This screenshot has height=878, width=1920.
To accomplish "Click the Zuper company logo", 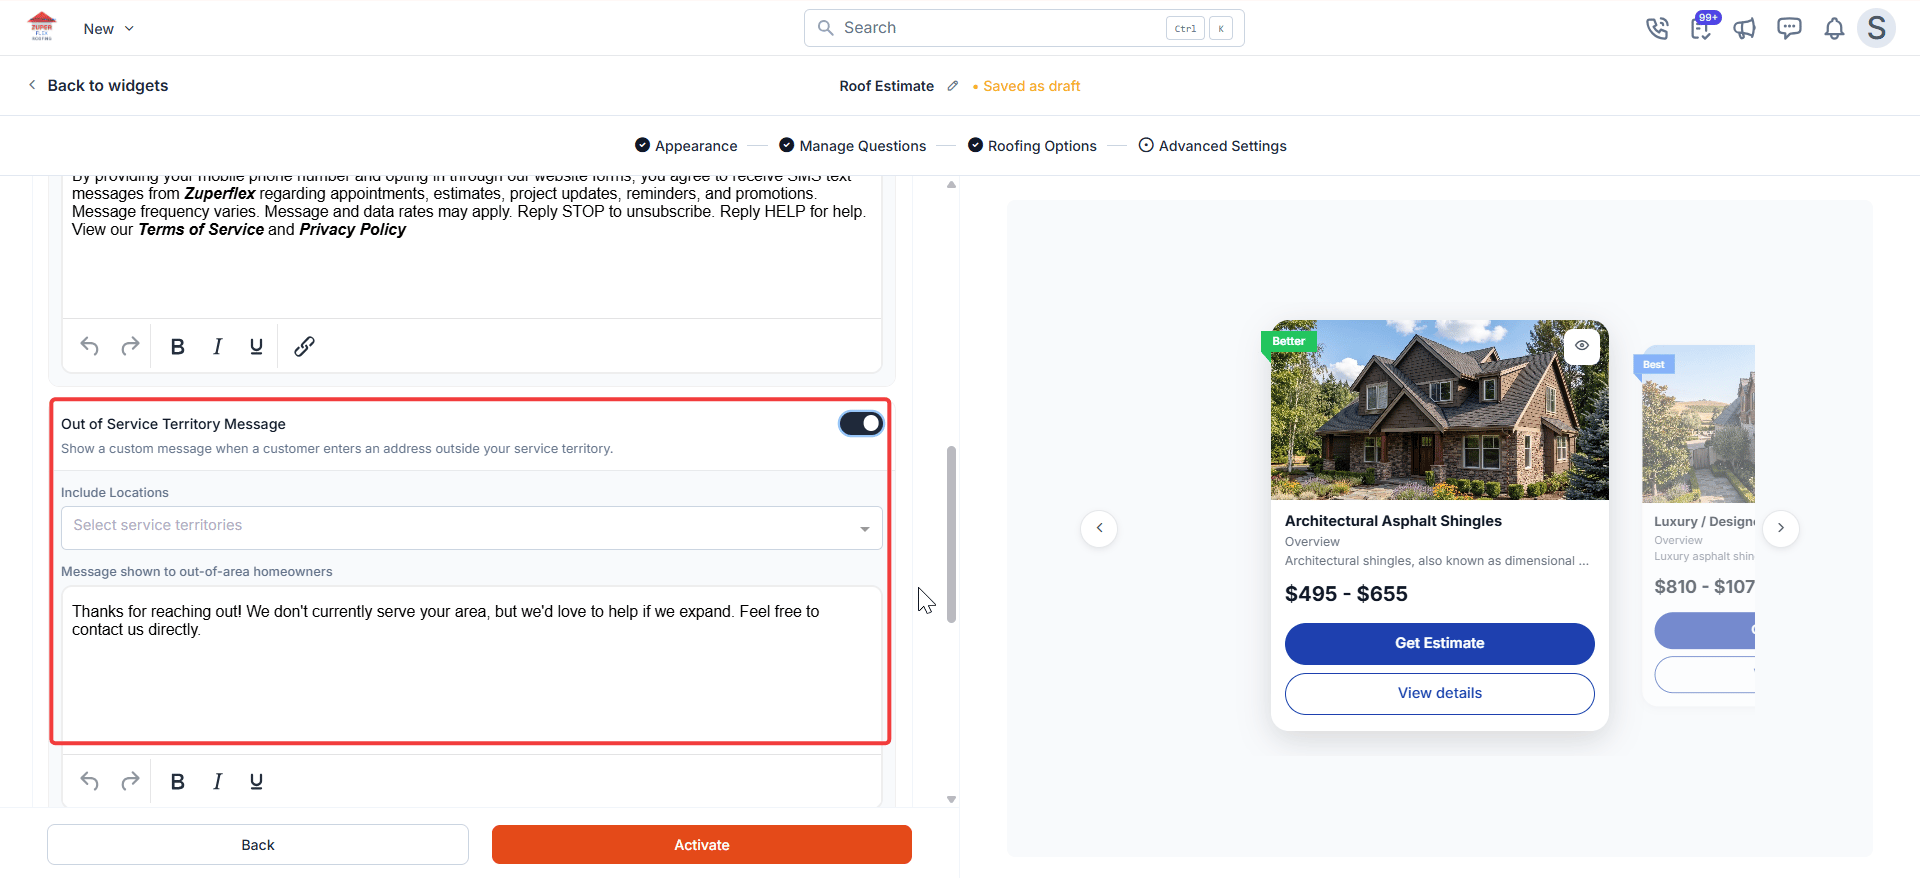I will [x=42, y=26].
